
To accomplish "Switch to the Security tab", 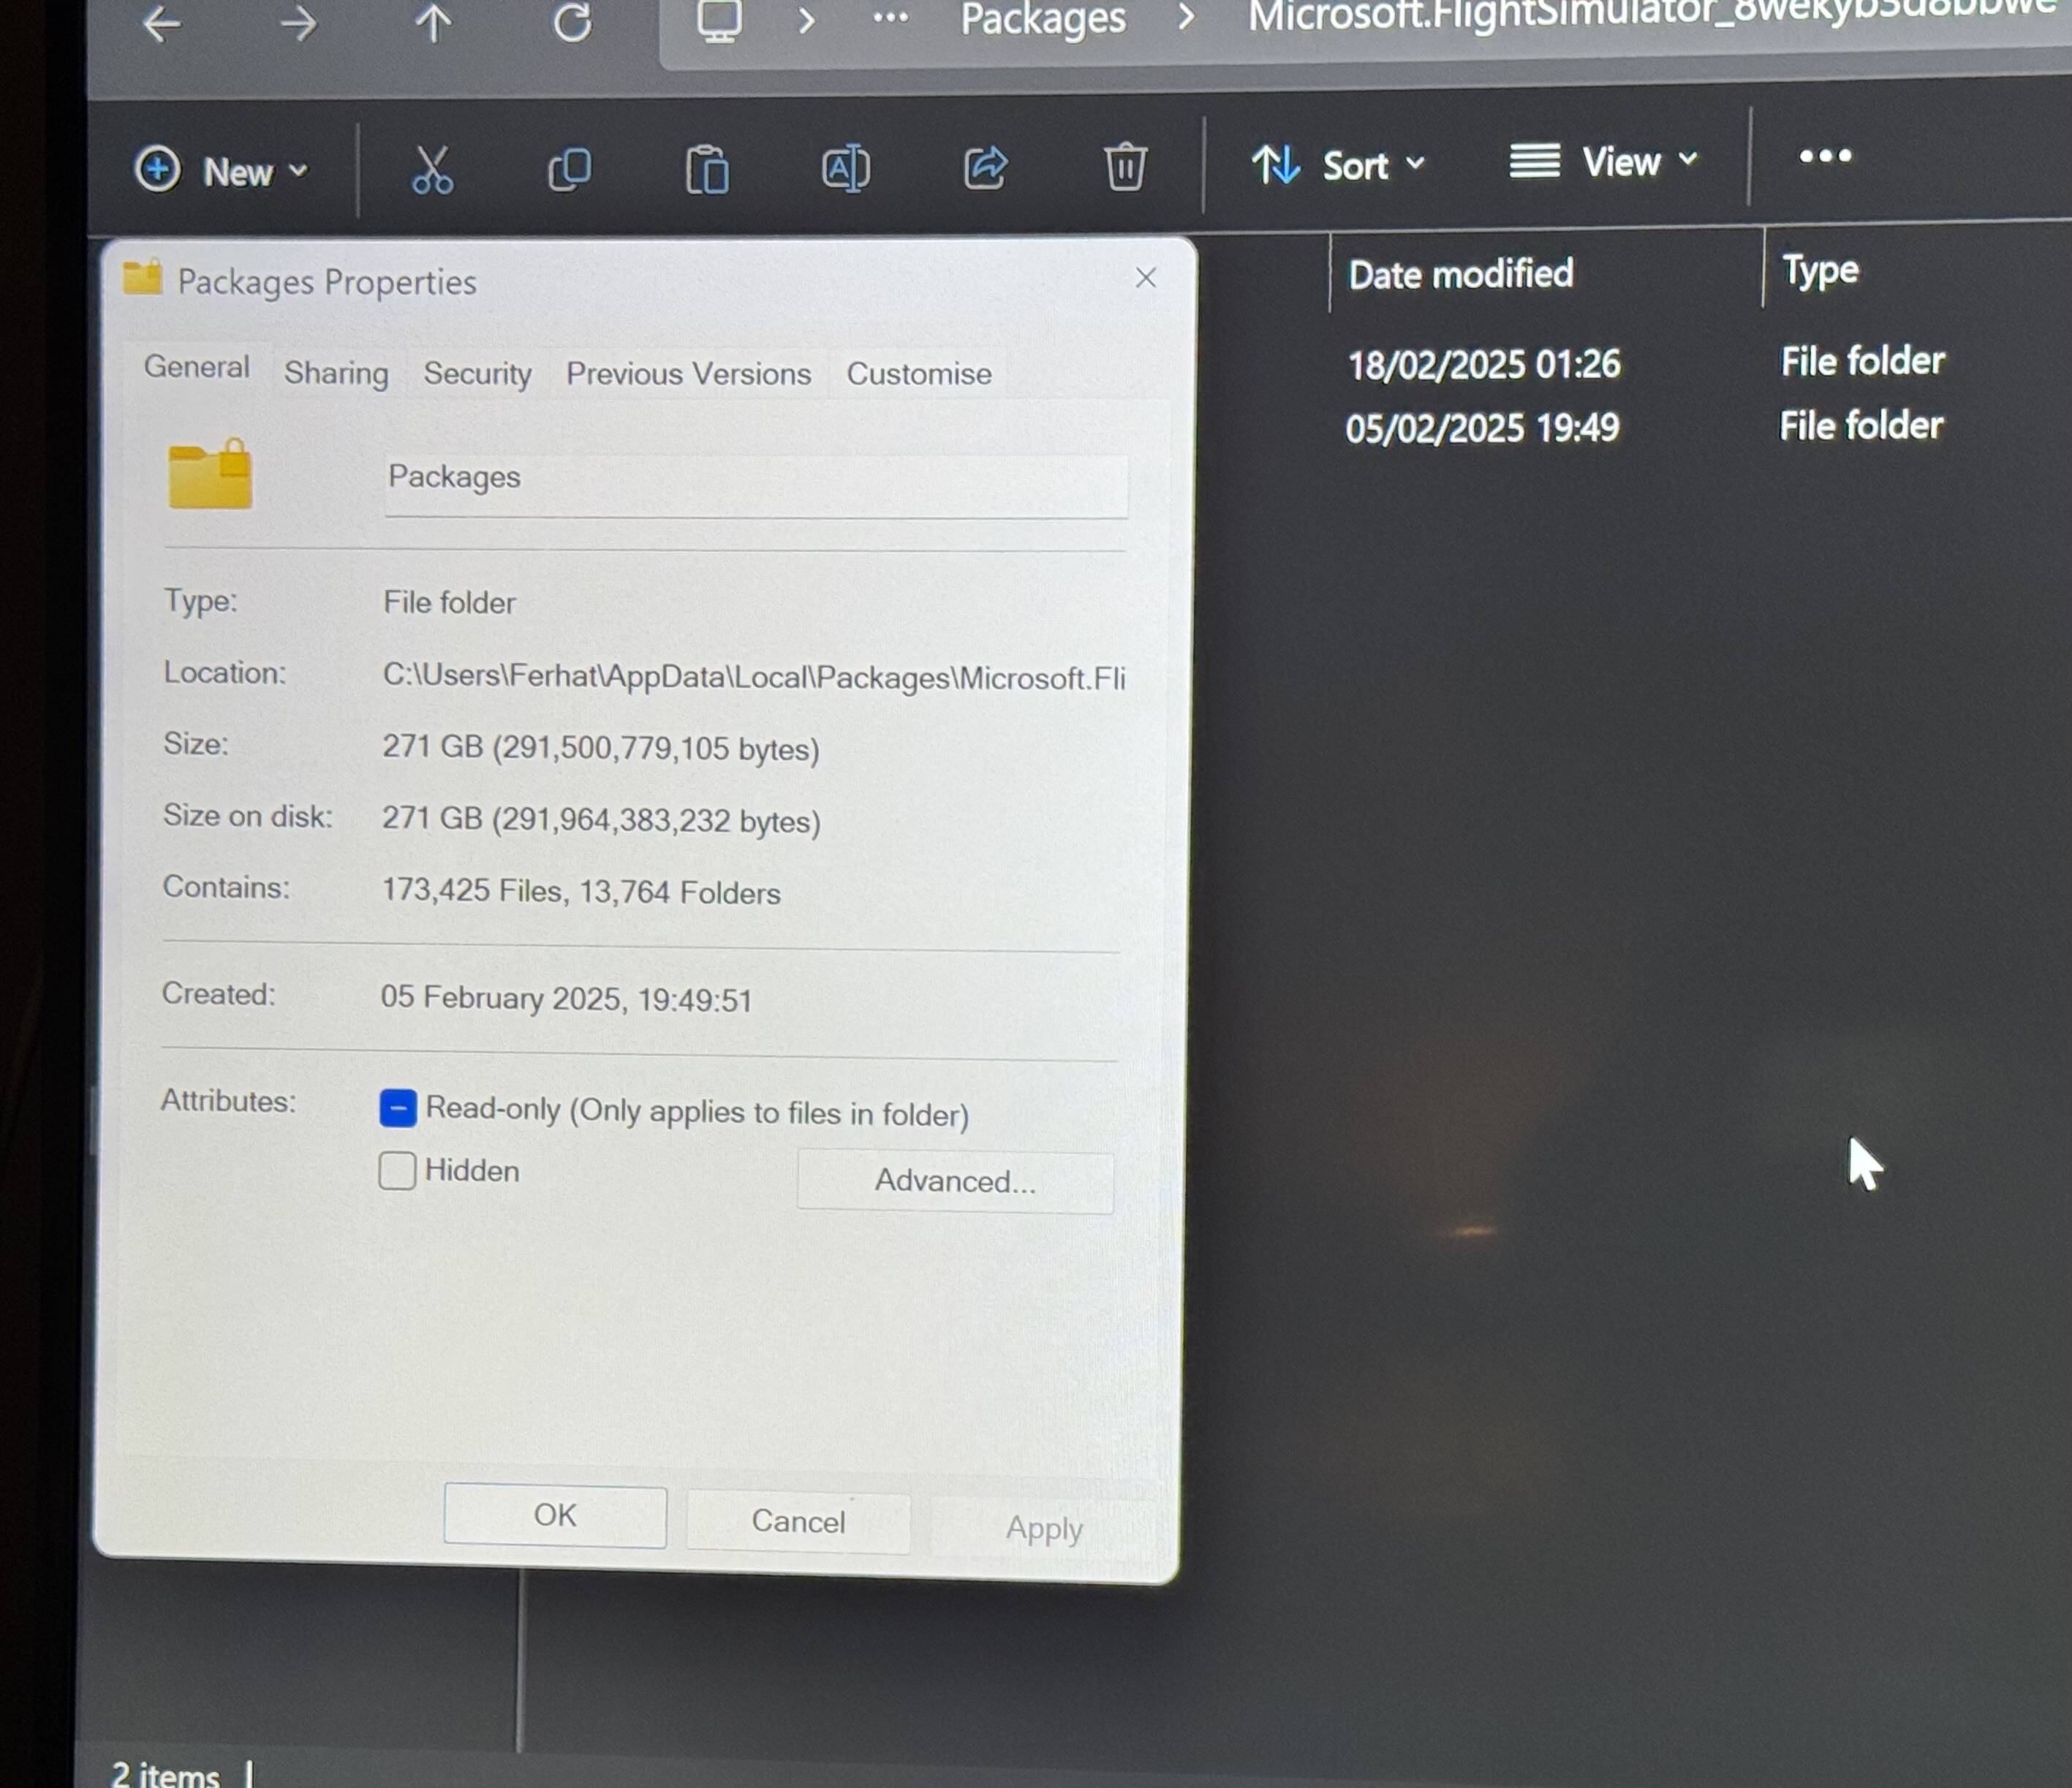I will [x=477, y=373].
